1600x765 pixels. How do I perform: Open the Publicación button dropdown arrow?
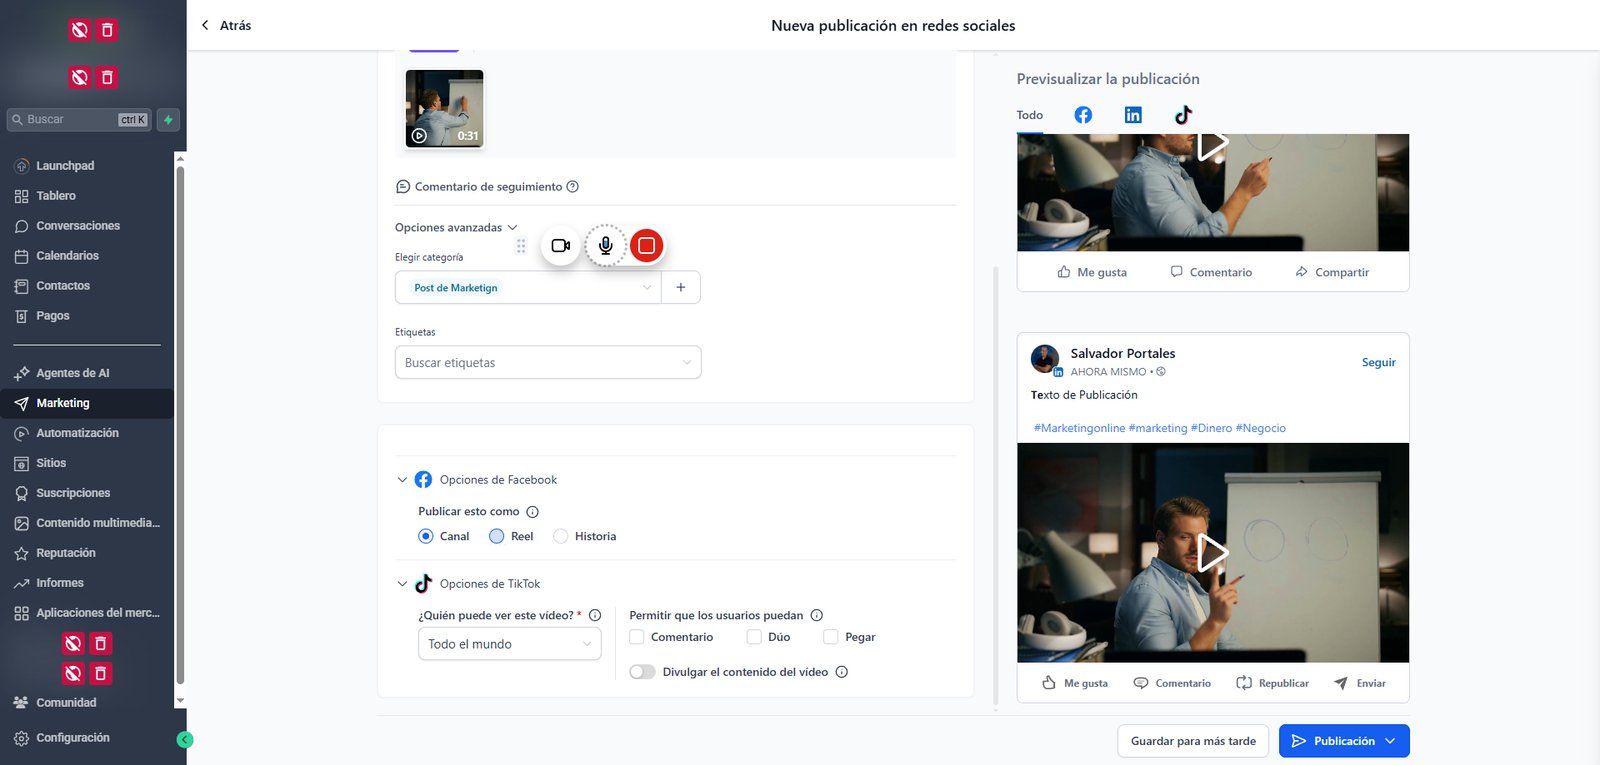[1390, 741]
